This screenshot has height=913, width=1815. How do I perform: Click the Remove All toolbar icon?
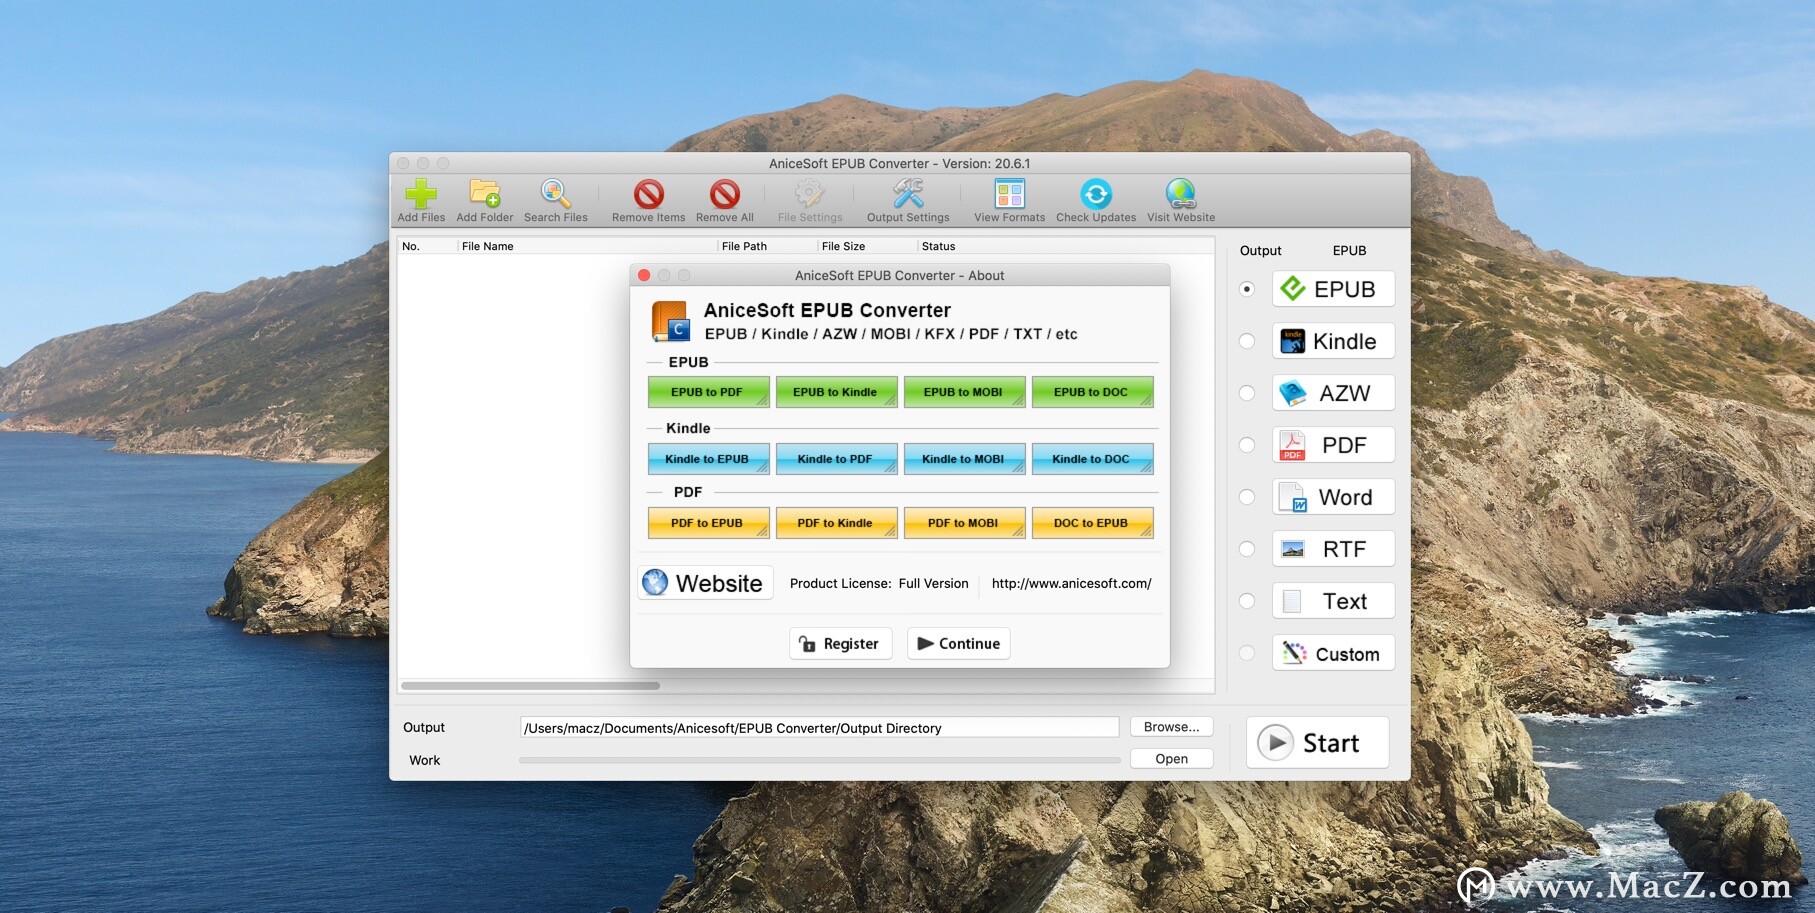(x=725, y=193)
